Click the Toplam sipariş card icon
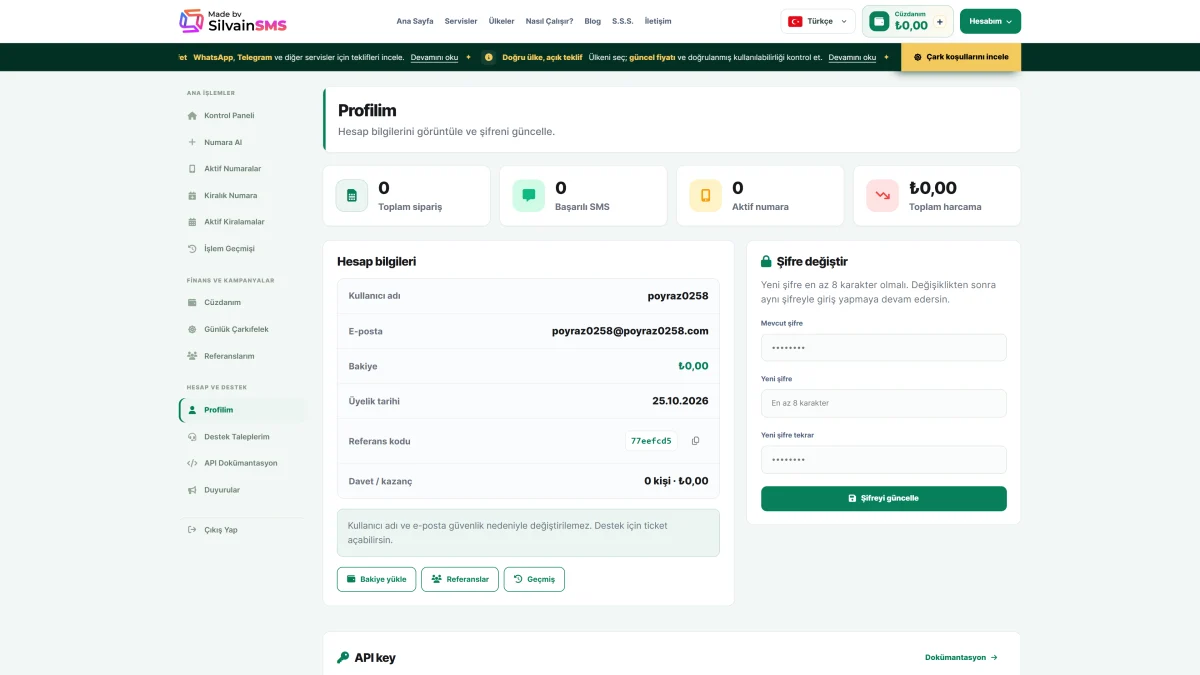Viewport: 1200px width, 675px height. tap(352, 196)
